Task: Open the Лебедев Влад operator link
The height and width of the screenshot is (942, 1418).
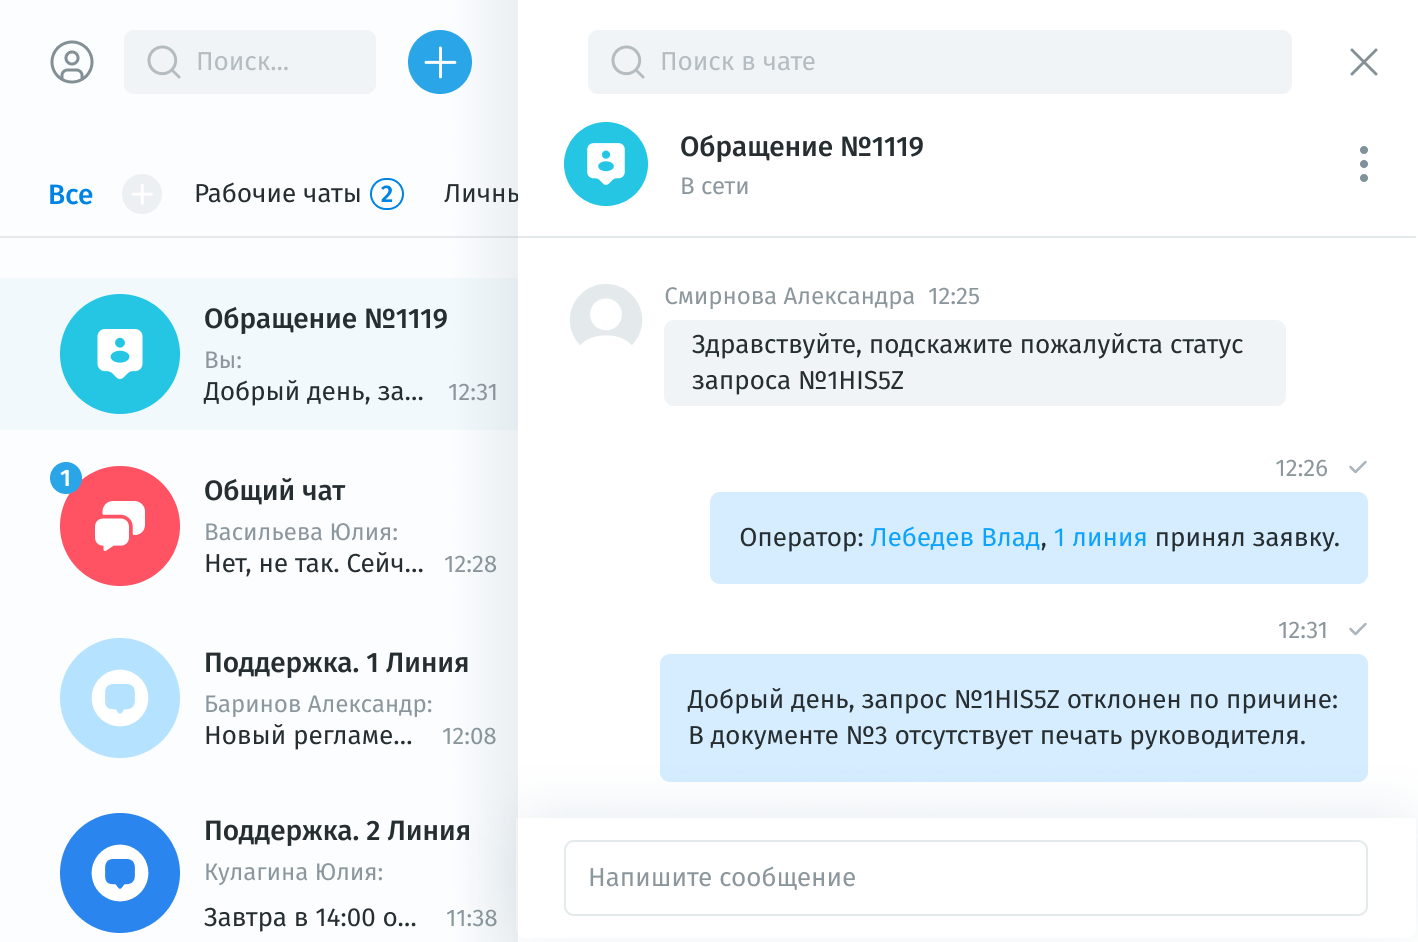Action: pyautogui.click(x=956, y=538)
